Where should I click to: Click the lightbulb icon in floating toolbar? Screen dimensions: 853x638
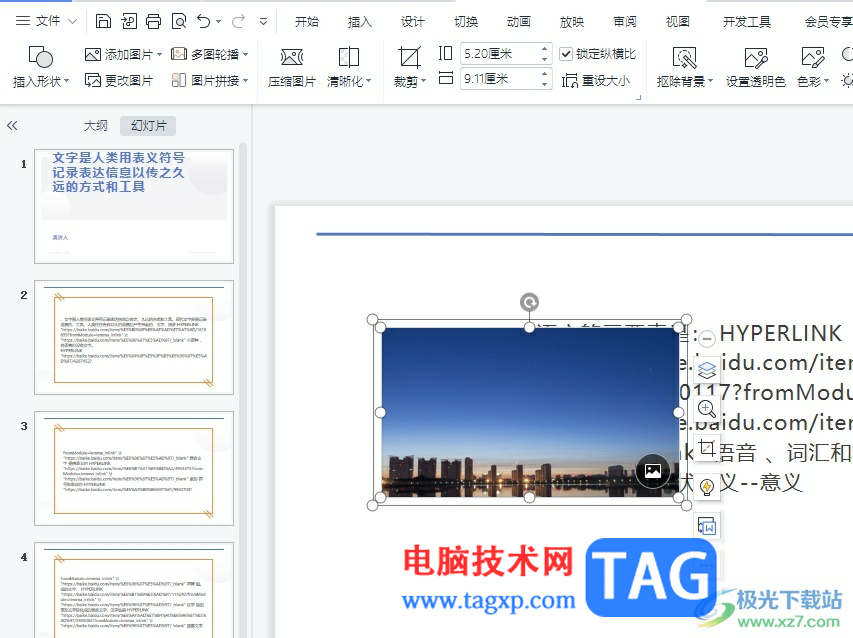click(x=707, y=486)
